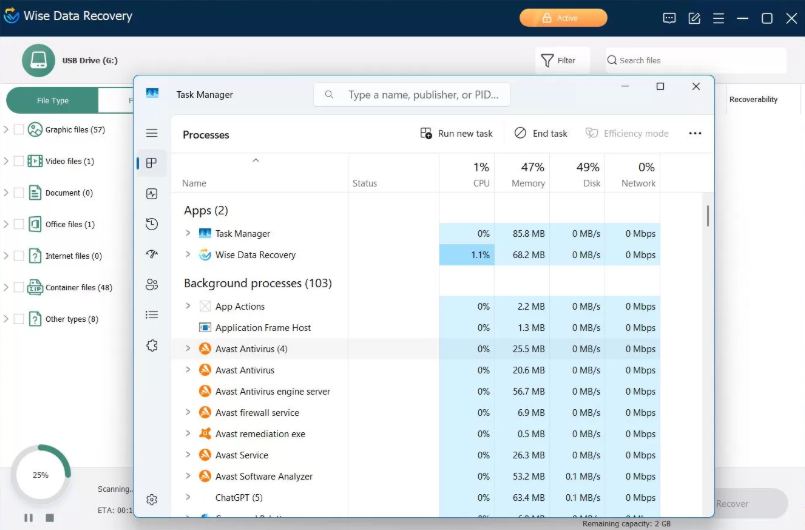This screenshot has width=805, height=530.
Task: Click Wise Data Recovery feedback chat icon
Action: tap(669, 18)
